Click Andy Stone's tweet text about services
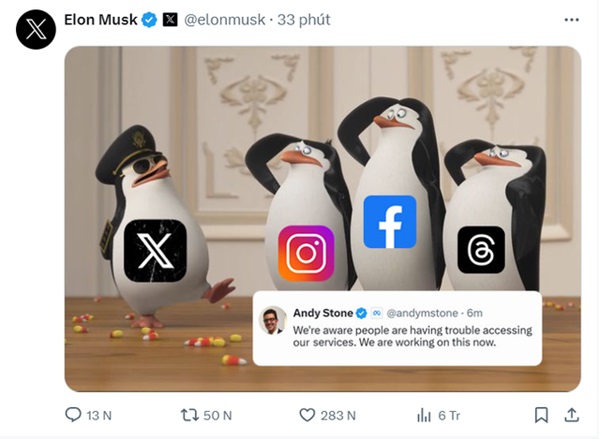 point(412,336)
